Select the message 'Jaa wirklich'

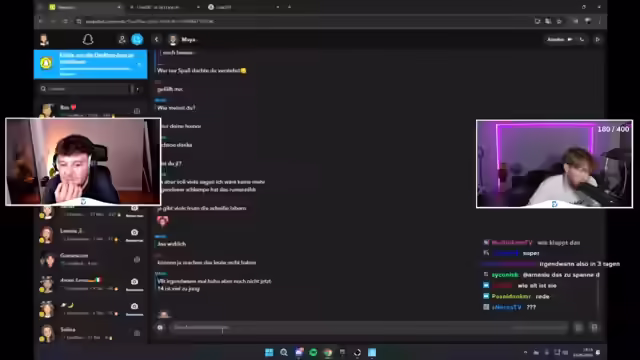coord(171,244)
